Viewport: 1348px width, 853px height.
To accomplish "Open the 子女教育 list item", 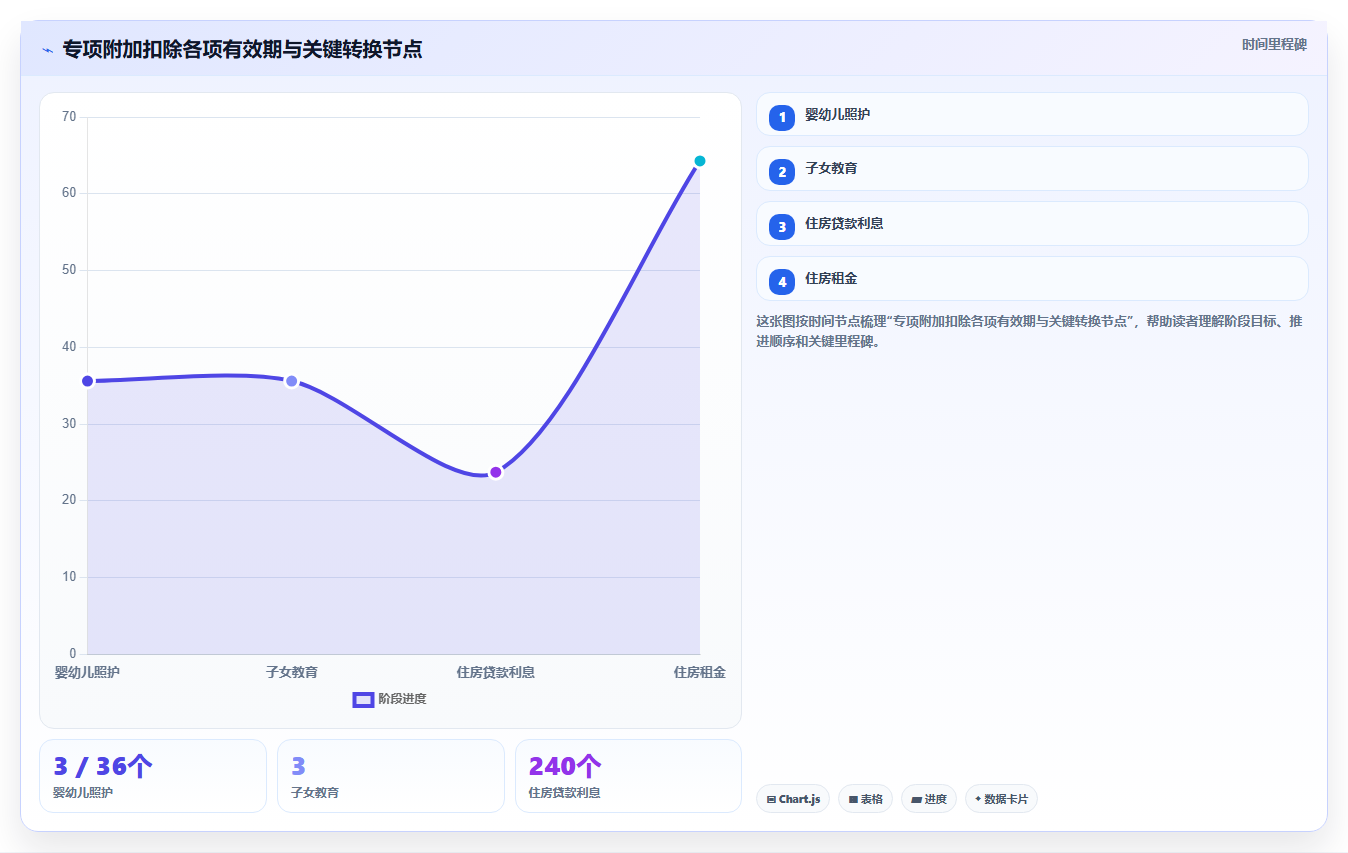I will [x=1032, y=169].
